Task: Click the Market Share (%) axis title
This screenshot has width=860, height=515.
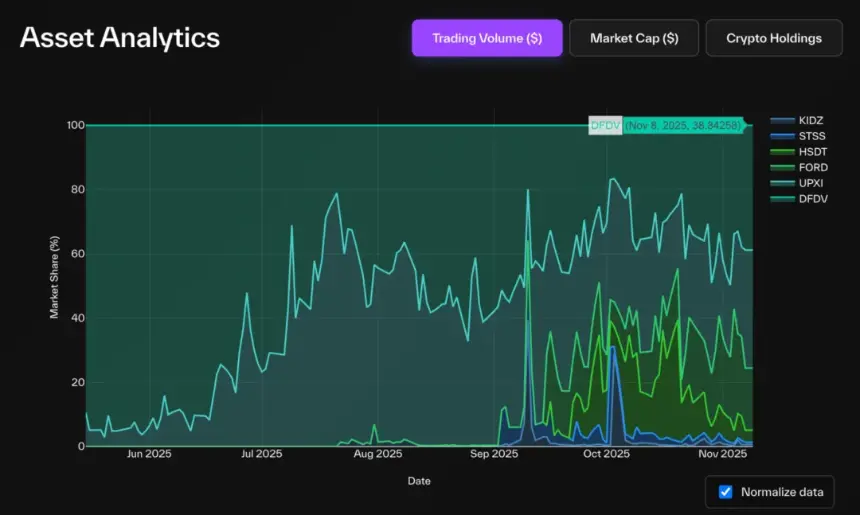Action: tap(56, 279)
